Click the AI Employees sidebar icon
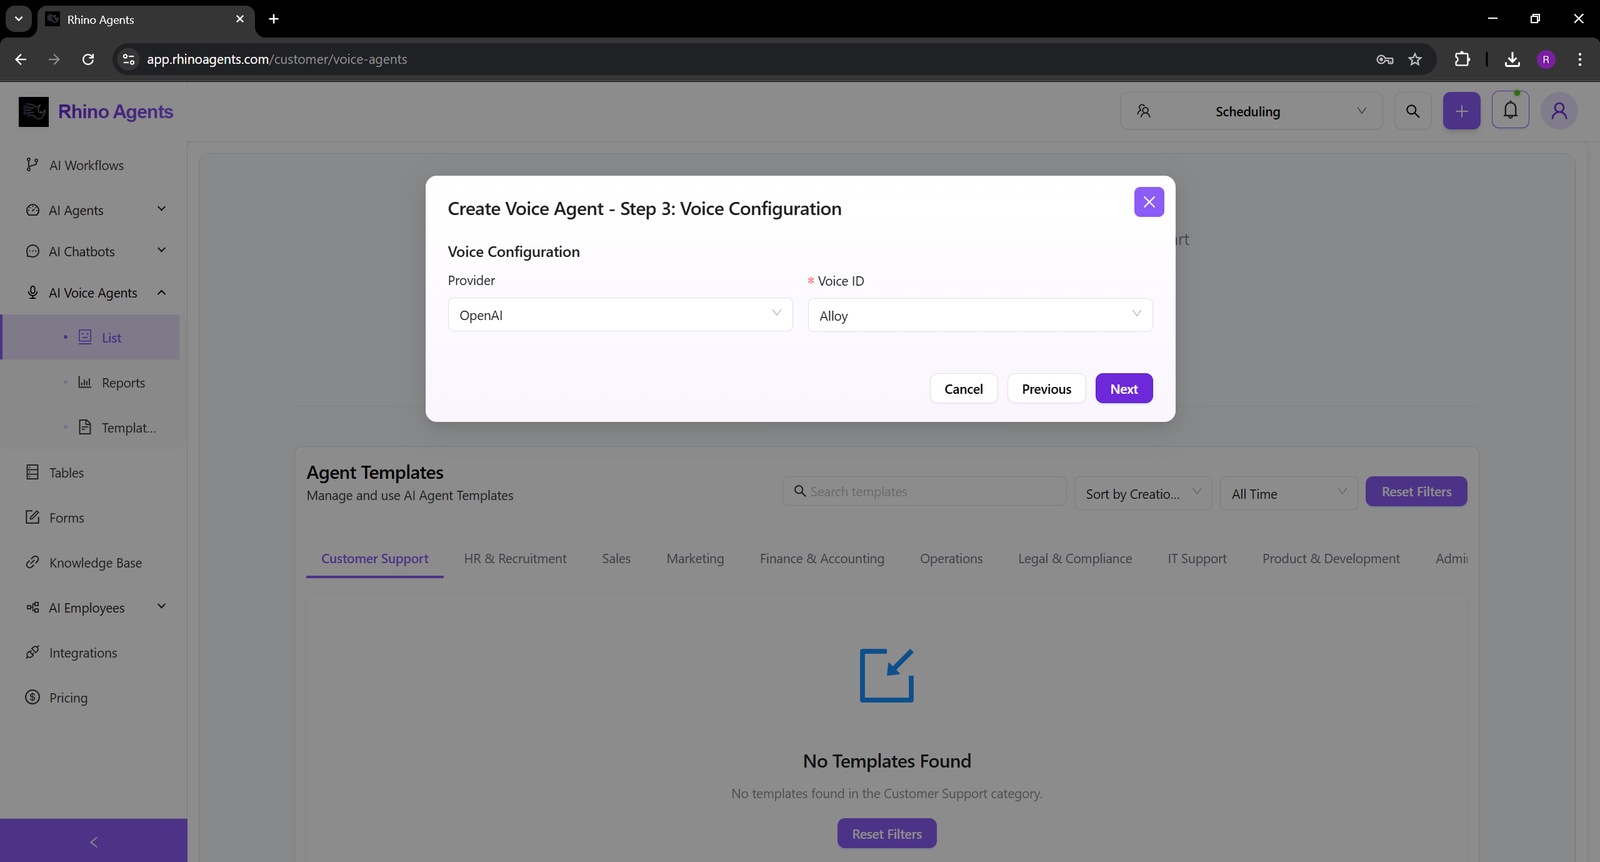The height and width of the screenshot is (862, 1600). point(33,607)
